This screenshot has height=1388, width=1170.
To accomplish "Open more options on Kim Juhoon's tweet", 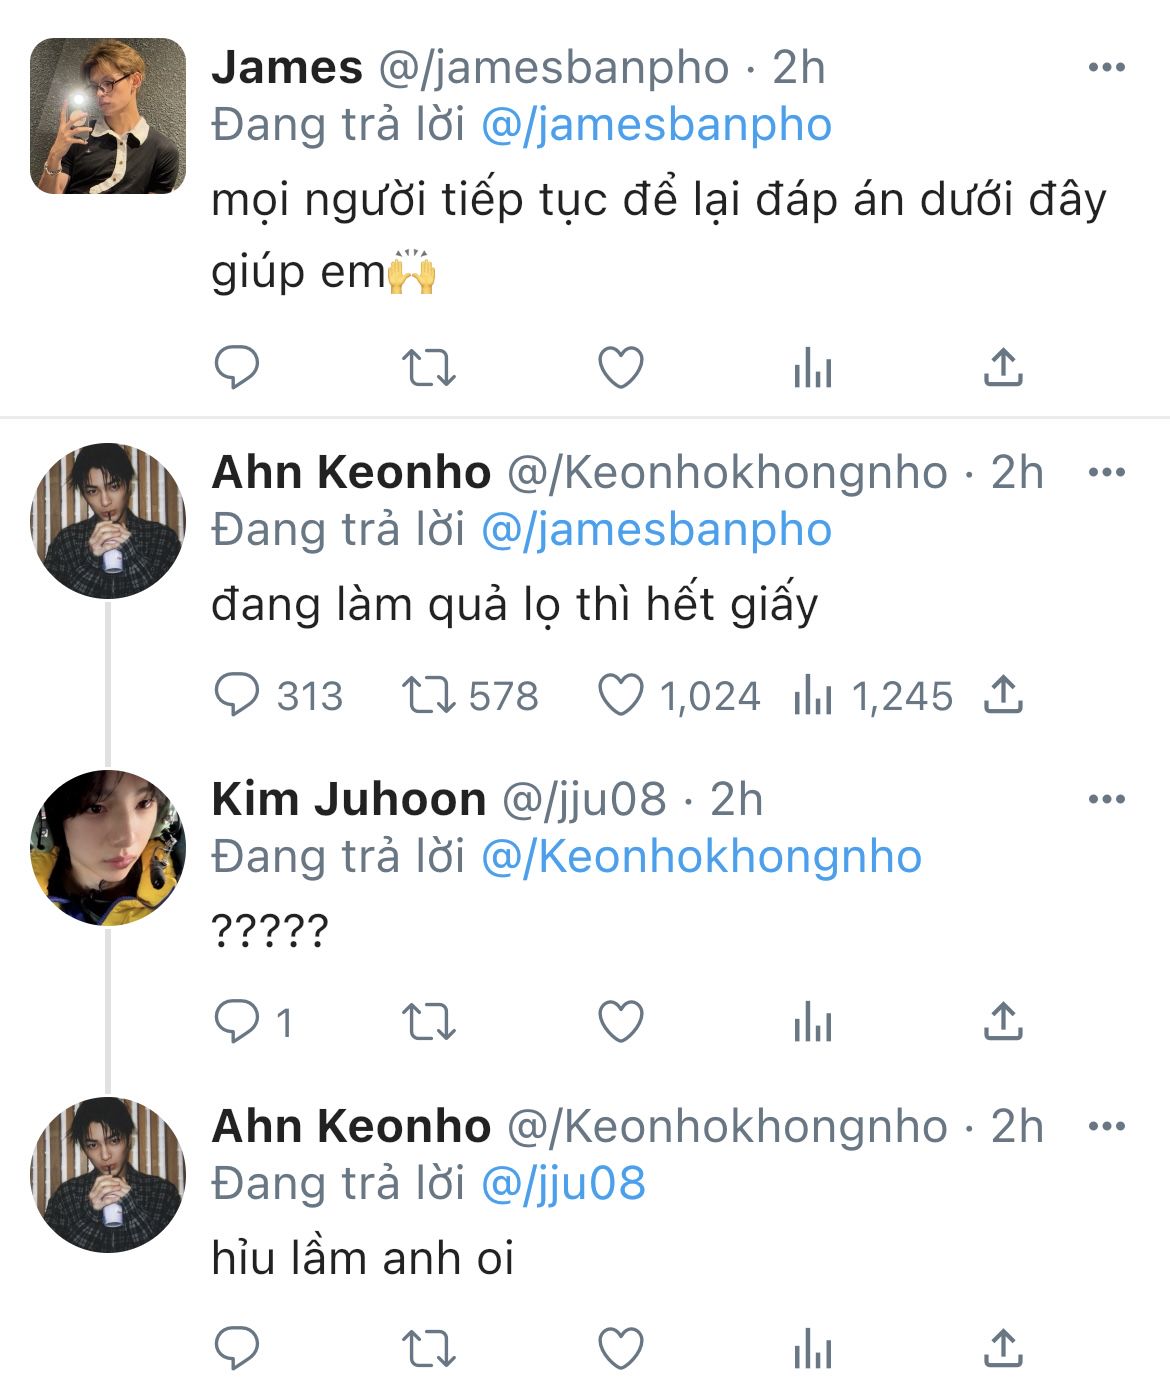I will coord(1106,799).
